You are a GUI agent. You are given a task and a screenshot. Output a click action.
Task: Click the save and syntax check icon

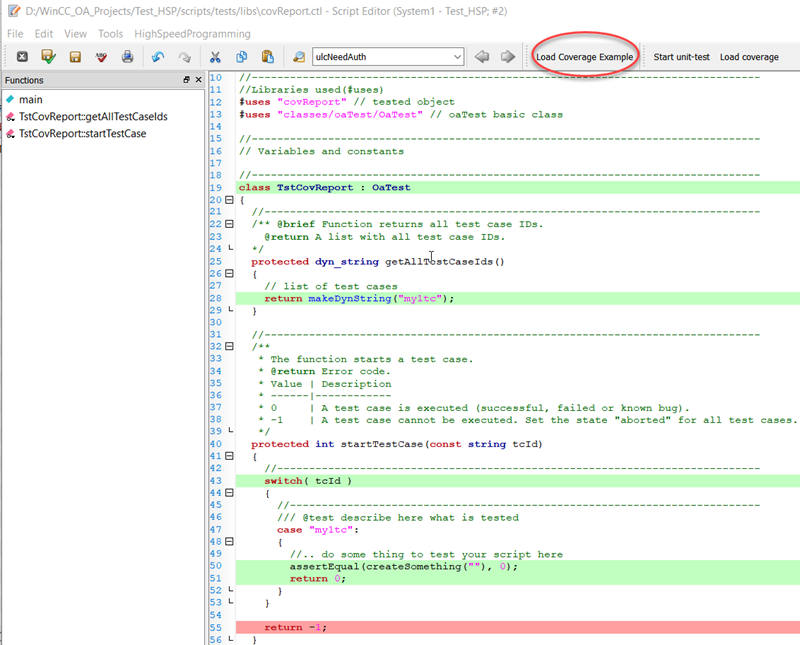point(48,57)
